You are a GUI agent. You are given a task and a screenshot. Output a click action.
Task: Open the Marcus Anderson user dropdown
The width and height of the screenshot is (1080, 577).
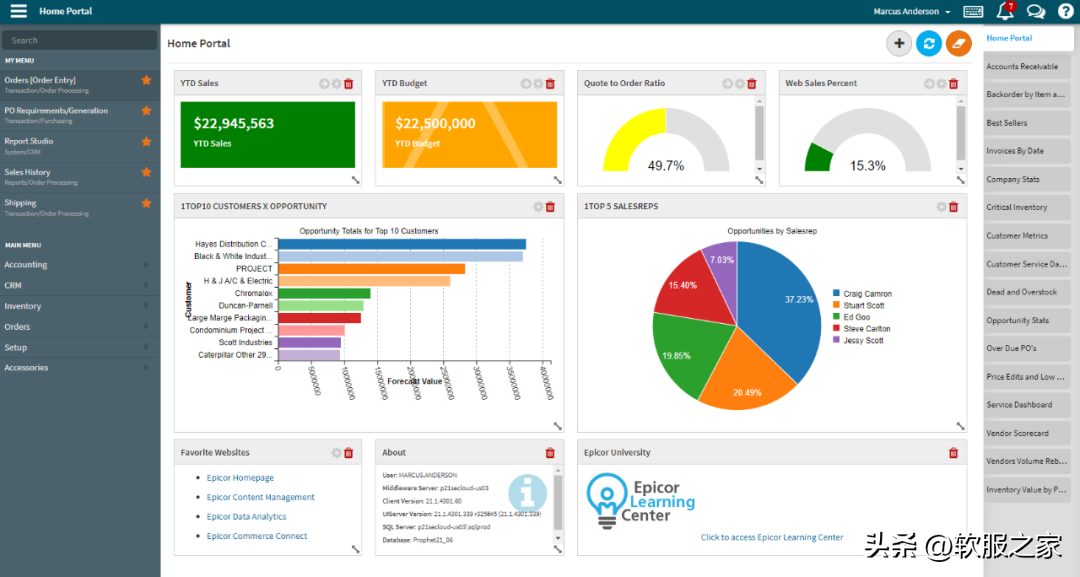coord(912,12)
